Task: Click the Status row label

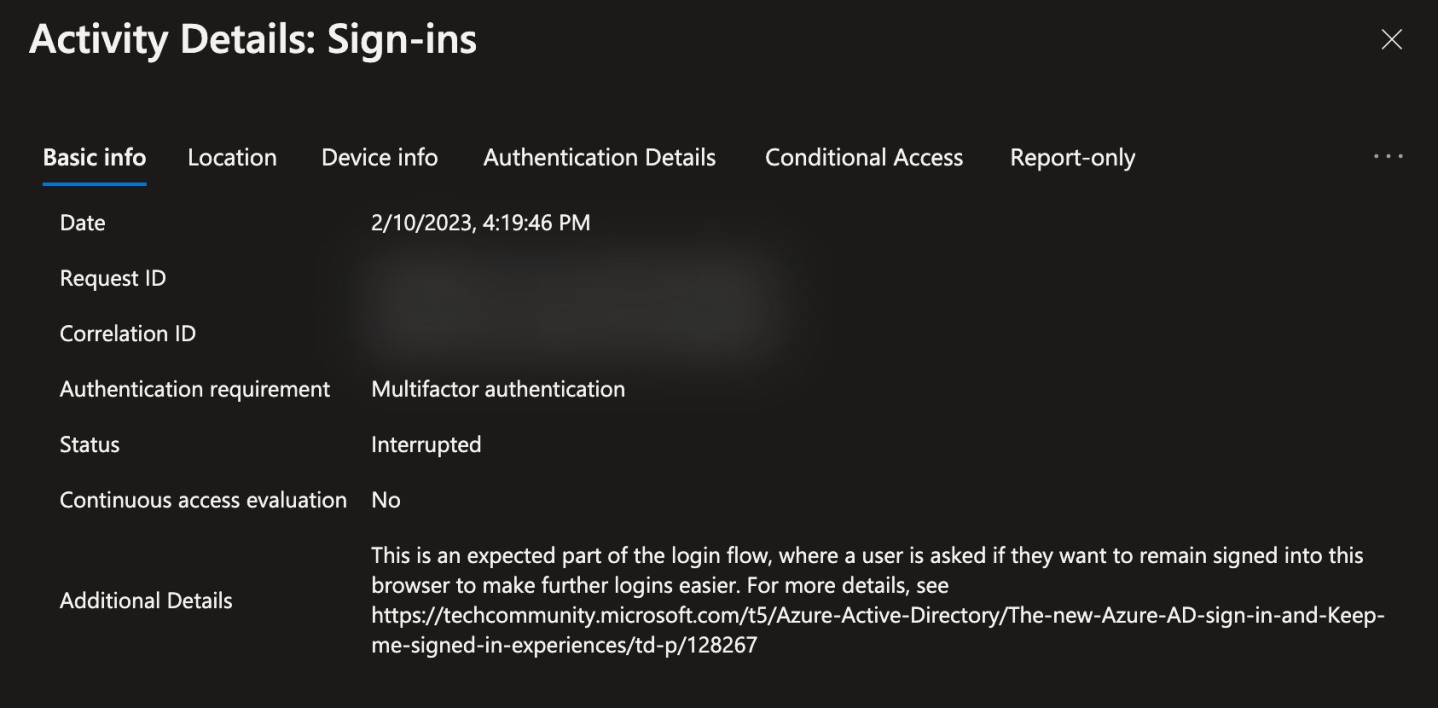Action: click(x=88, y=444)
